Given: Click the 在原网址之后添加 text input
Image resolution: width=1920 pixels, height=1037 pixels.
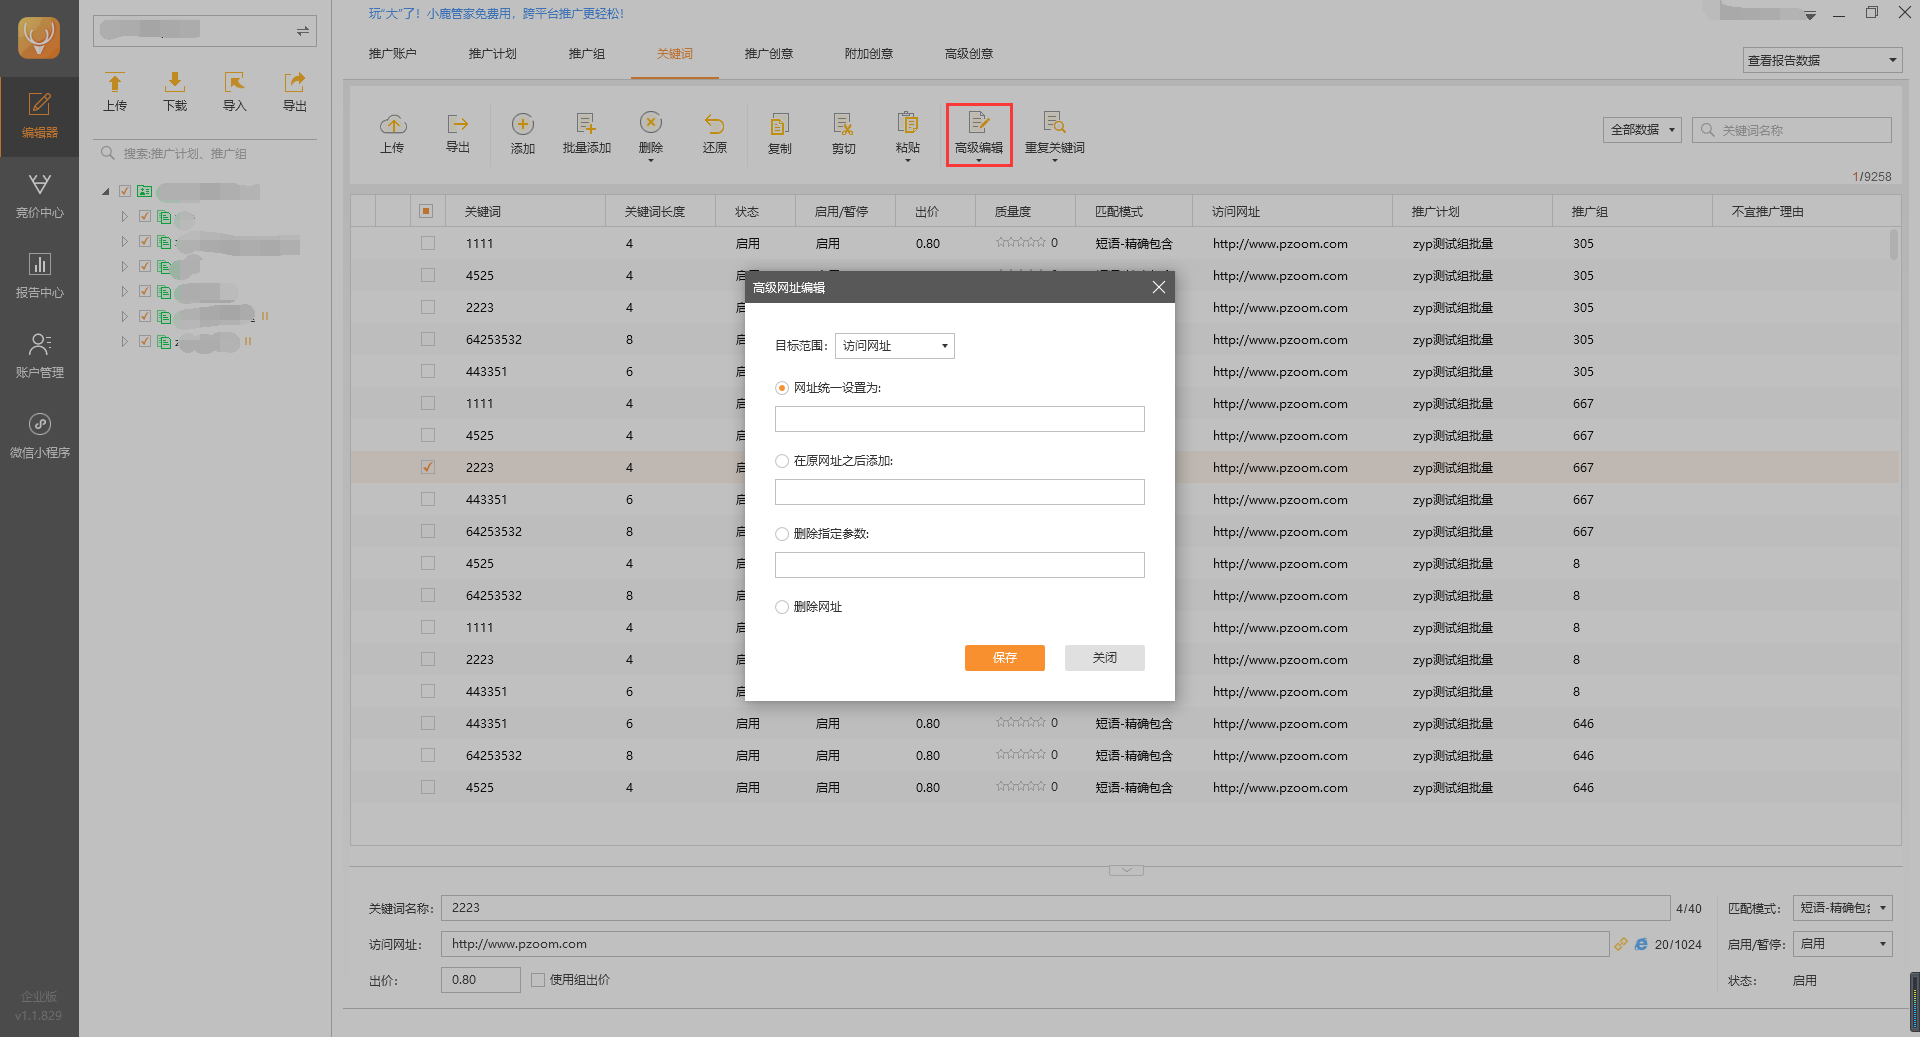Looking at the screenshot, I should coord(960,492).
